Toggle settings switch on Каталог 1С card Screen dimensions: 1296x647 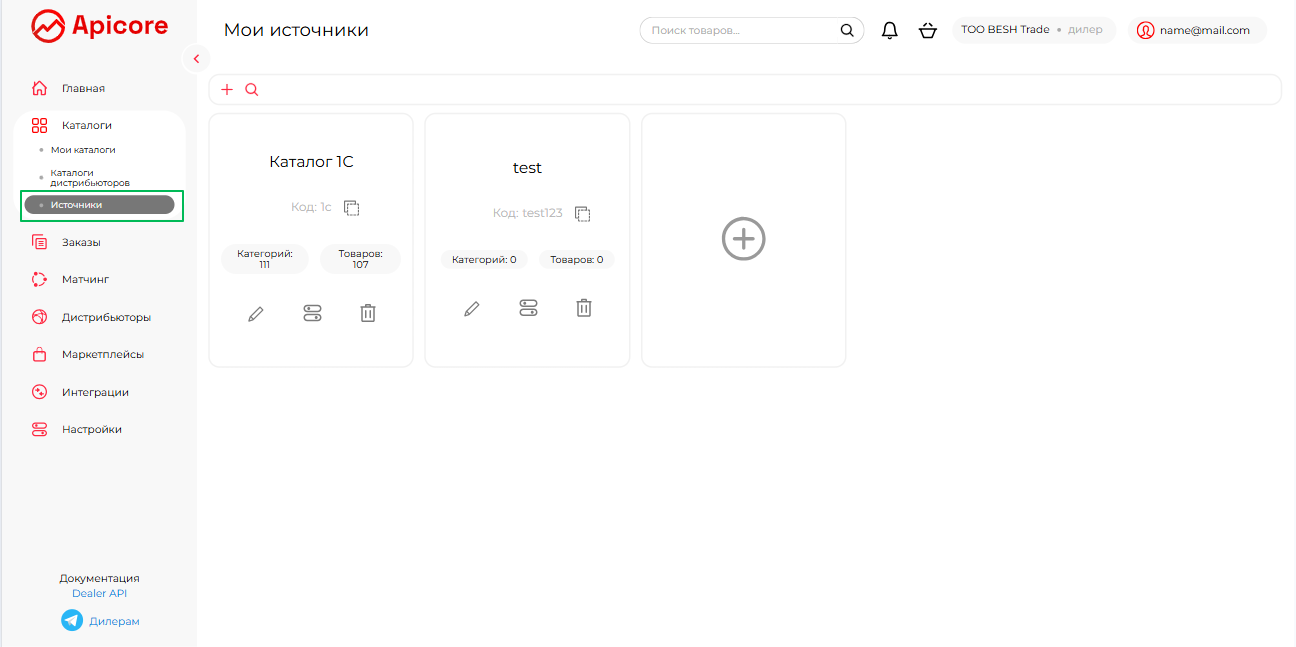pos(312,314)
